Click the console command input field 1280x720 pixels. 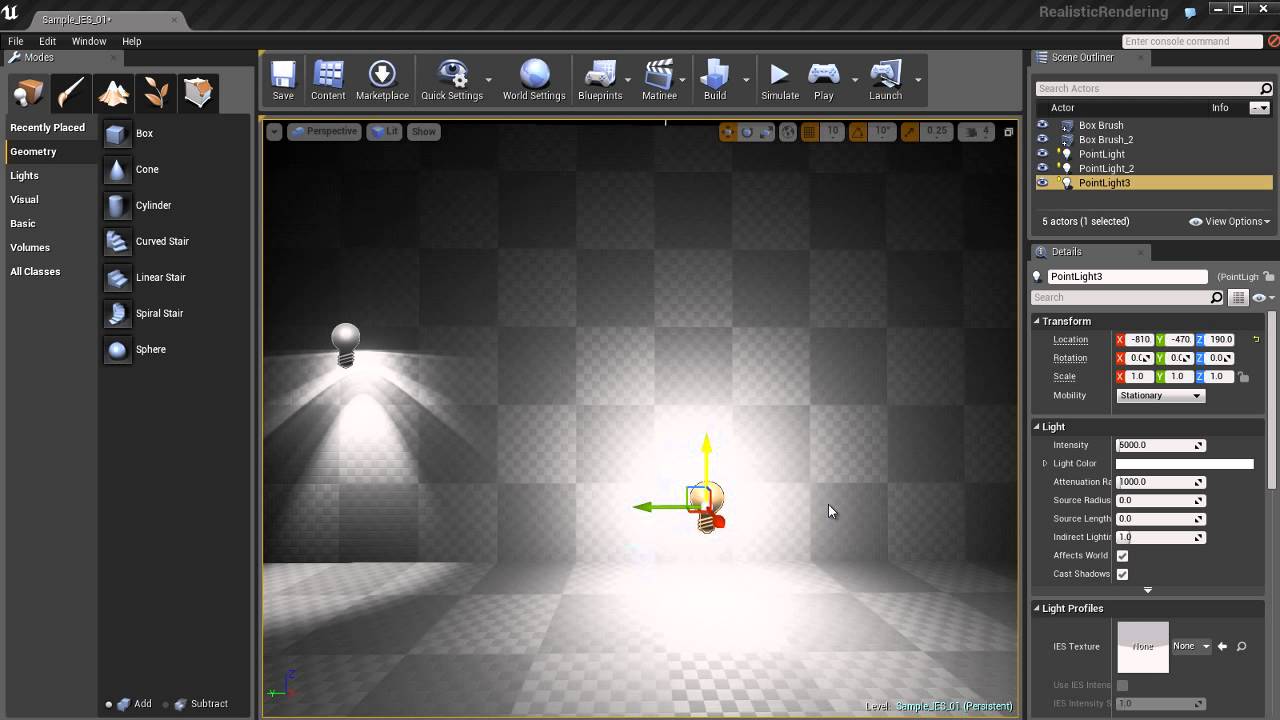[x=1193, y=41]
